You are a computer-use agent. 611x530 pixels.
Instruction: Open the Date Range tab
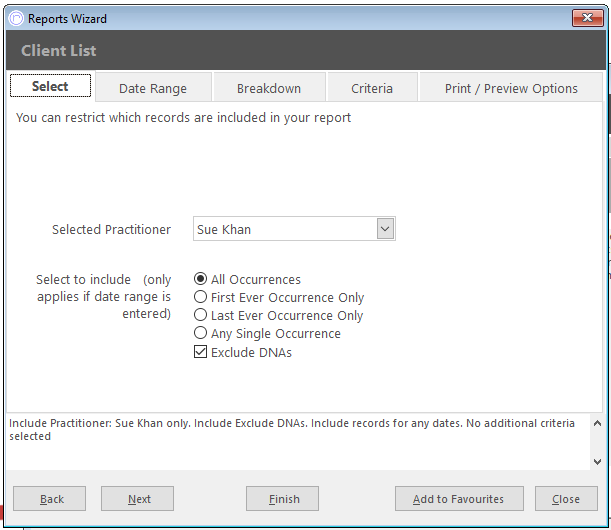pos(153,88)
